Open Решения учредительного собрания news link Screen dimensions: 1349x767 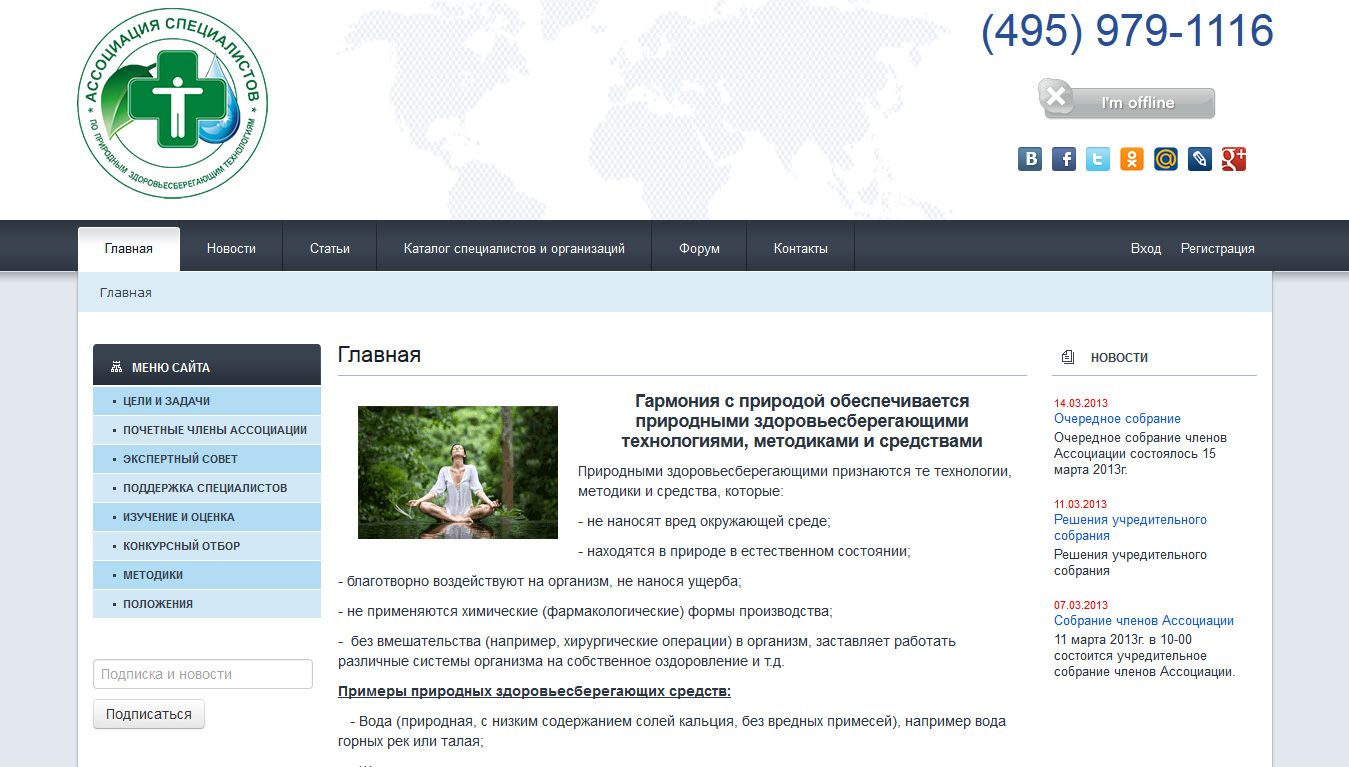point(1130,528)
